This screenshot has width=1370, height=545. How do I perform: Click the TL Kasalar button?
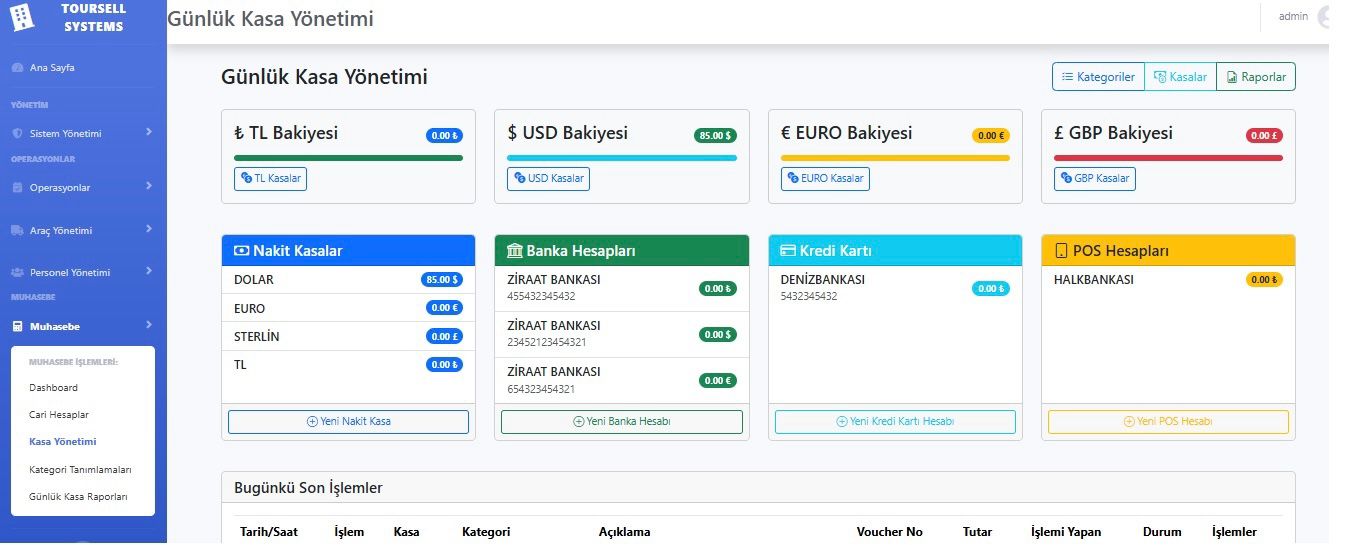(270, 179)
